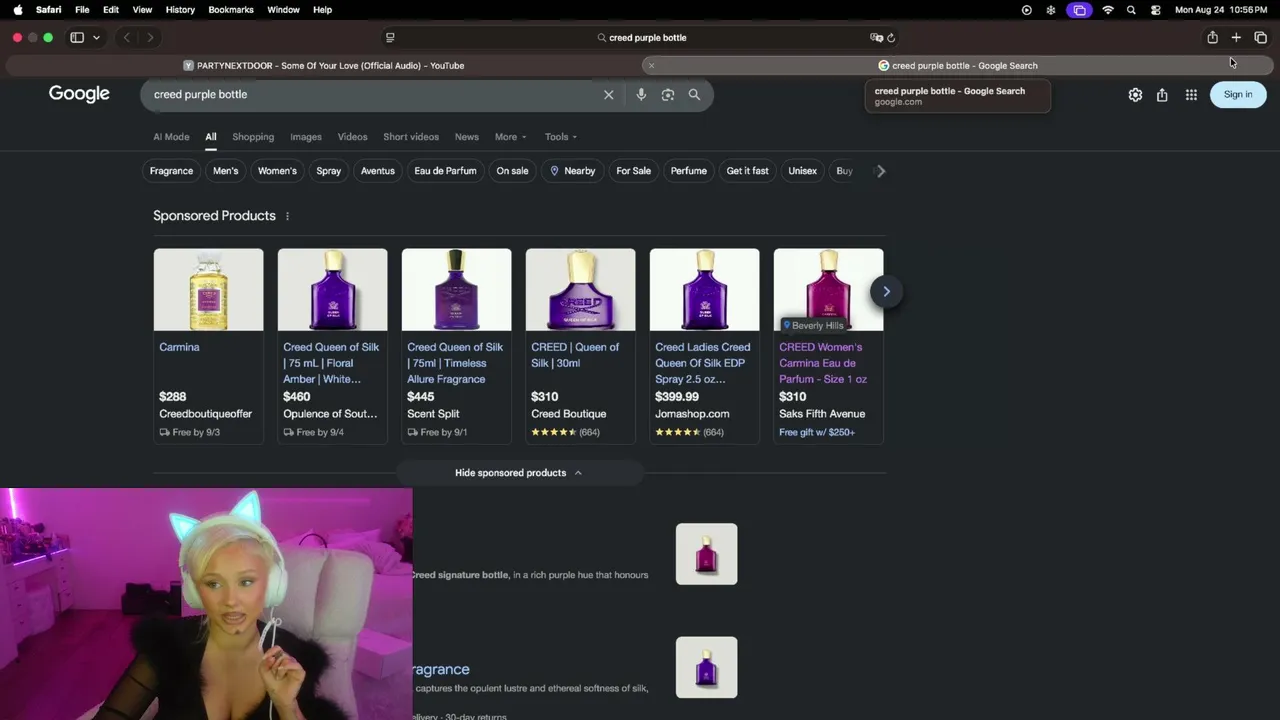Viewport: 1280px width, 720px height.
Task: Show the Safari sidebar
Action: pyautogui.click(x=77, y=38)
